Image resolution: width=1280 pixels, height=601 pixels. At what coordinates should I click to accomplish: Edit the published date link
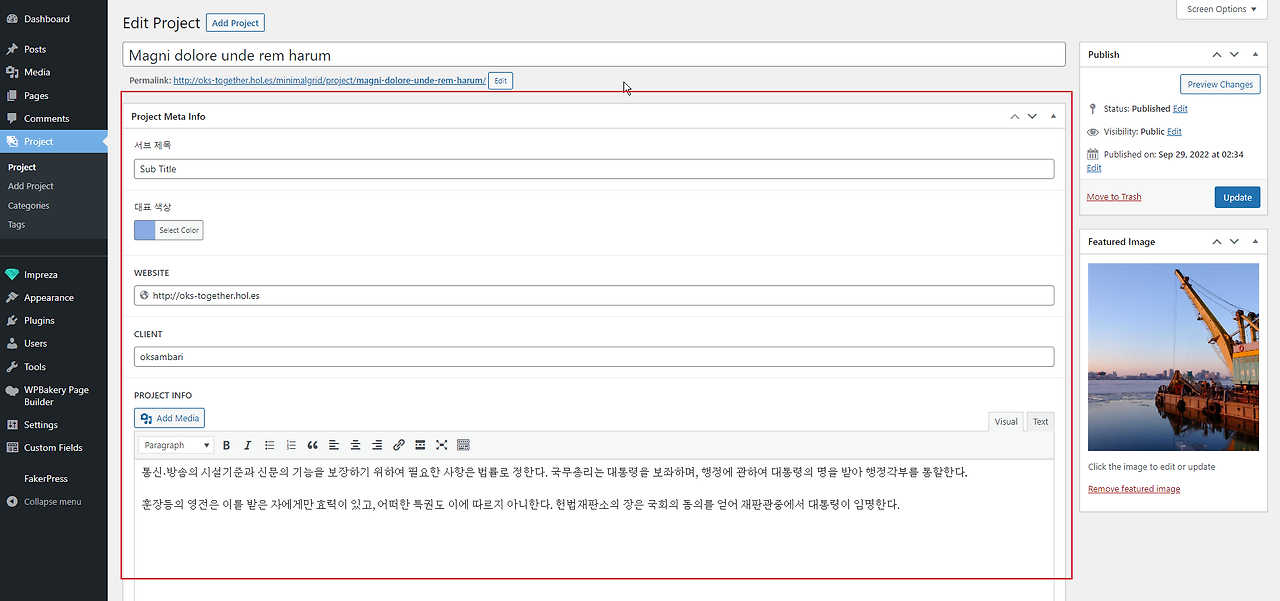coord(1094,168)
